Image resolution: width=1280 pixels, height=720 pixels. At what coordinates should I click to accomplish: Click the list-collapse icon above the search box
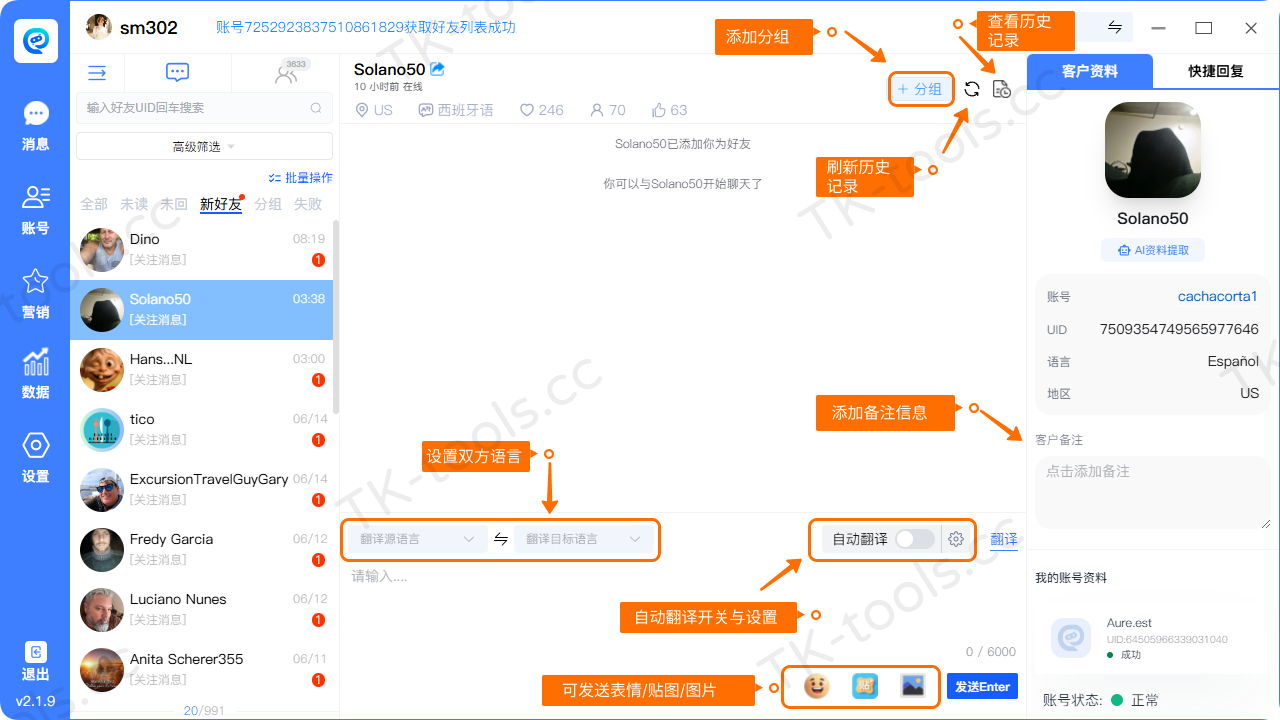(x=97, y=72)
